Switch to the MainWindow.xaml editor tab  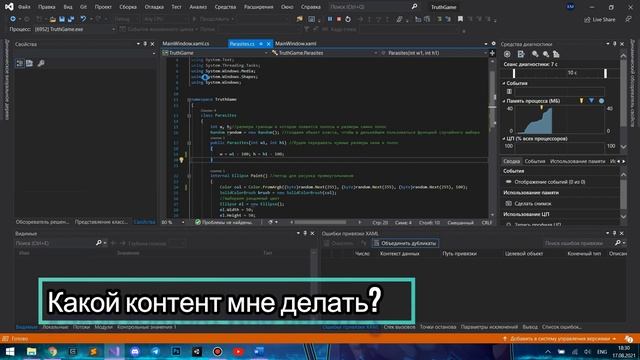point(296,44)
